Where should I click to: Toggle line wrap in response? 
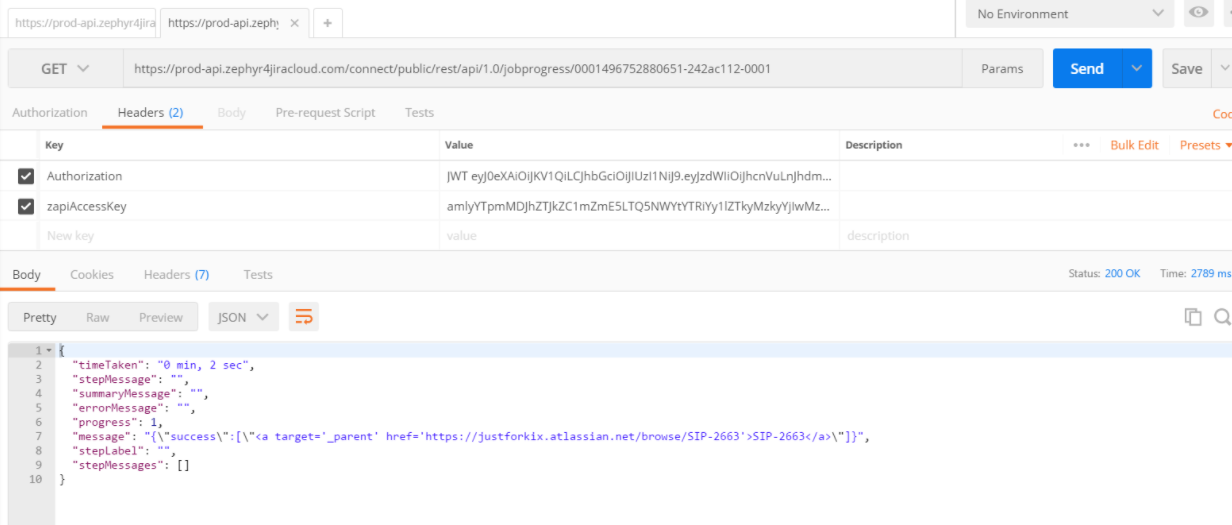coord(303,317)
